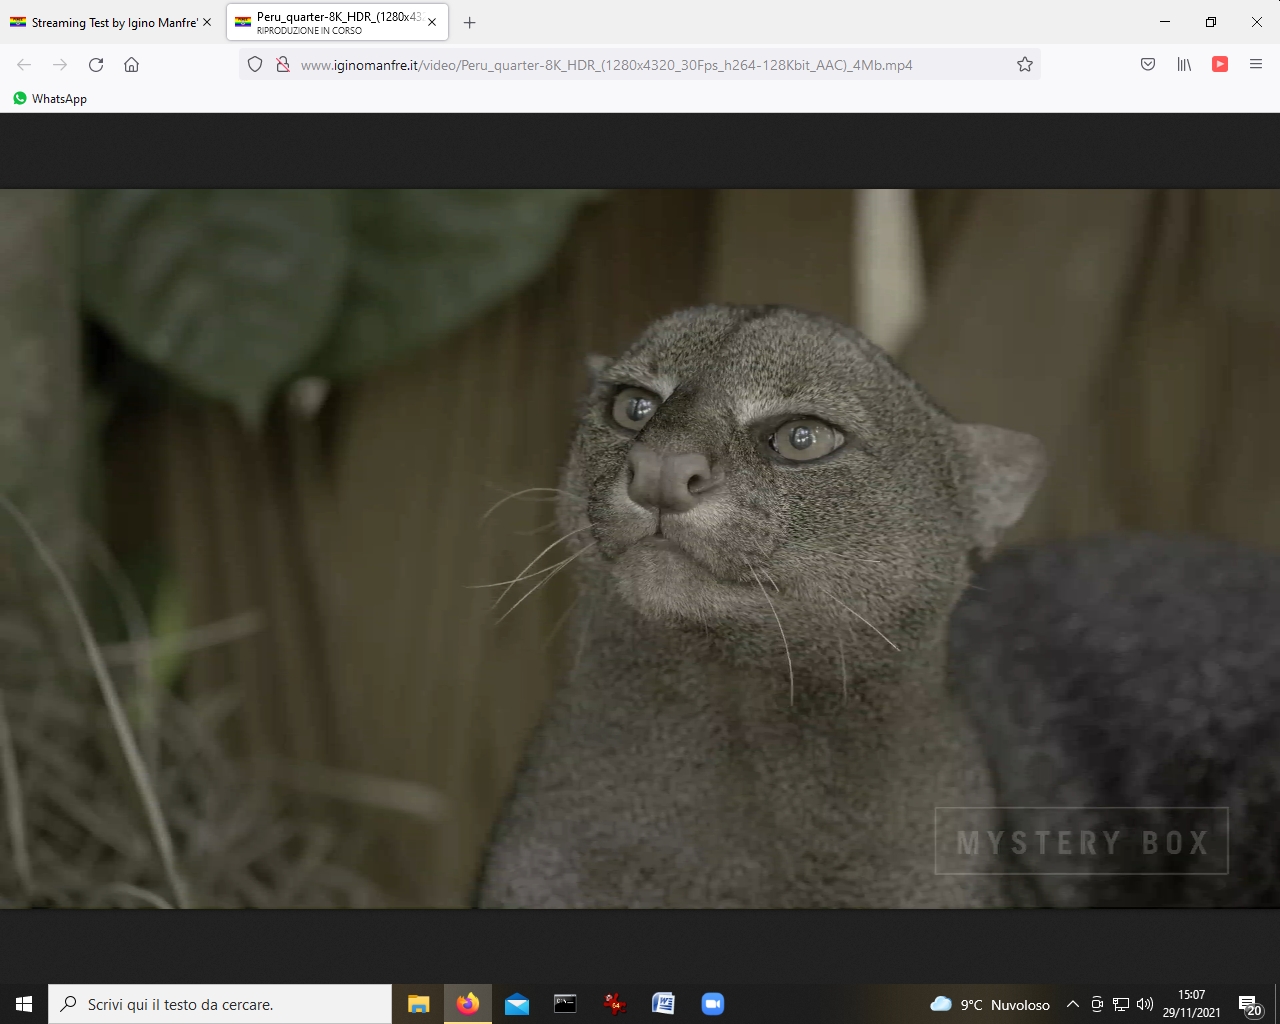Open a new browser tab
Viewport: 1280px width, 1024px height.
coord(470,22)
